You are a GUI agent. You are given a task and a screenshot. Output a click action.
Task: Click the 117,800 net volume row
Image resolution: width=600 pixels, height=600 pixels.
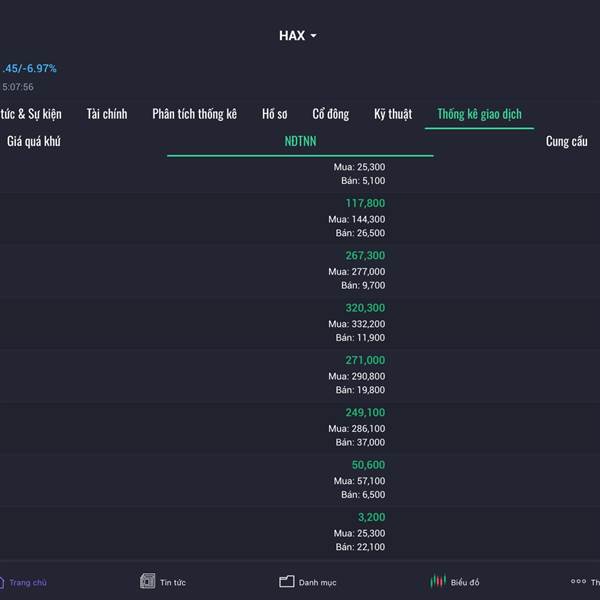tap(300, 218)
